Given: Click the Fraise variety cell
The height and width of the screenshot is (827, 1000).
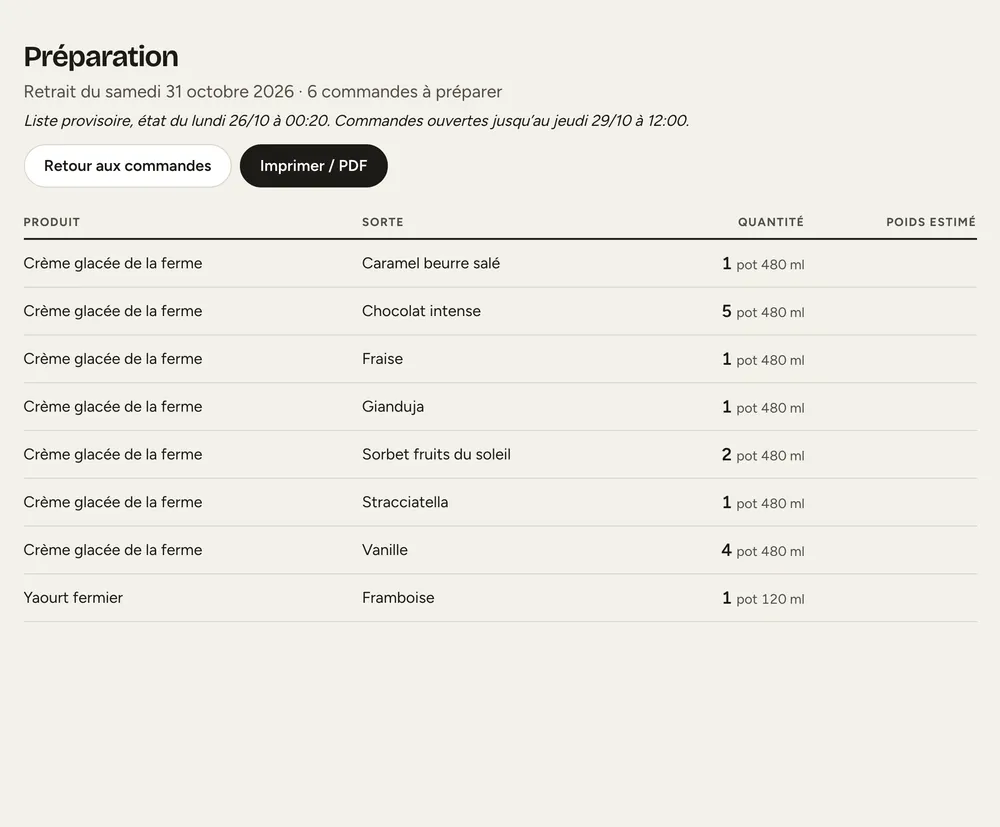Looking at the screenshot, I should tap(383, 359).
